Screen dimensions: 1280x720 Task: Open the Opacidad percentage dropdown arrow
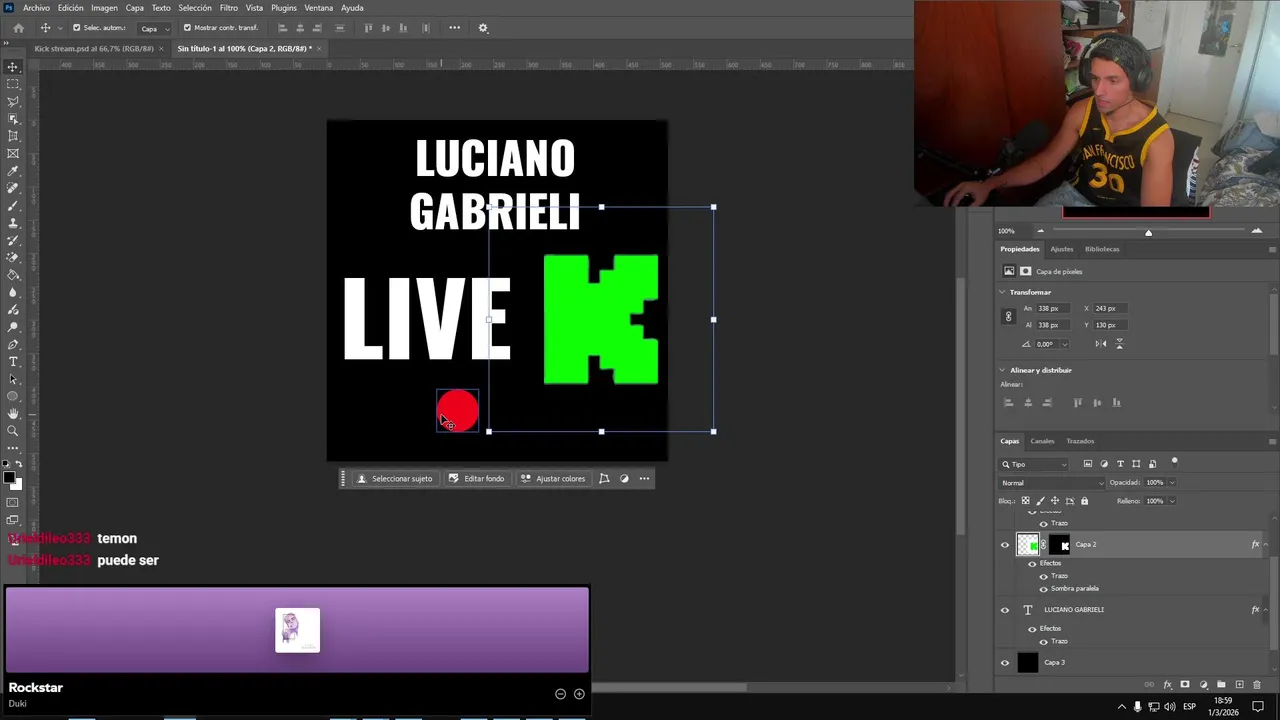1172,483
